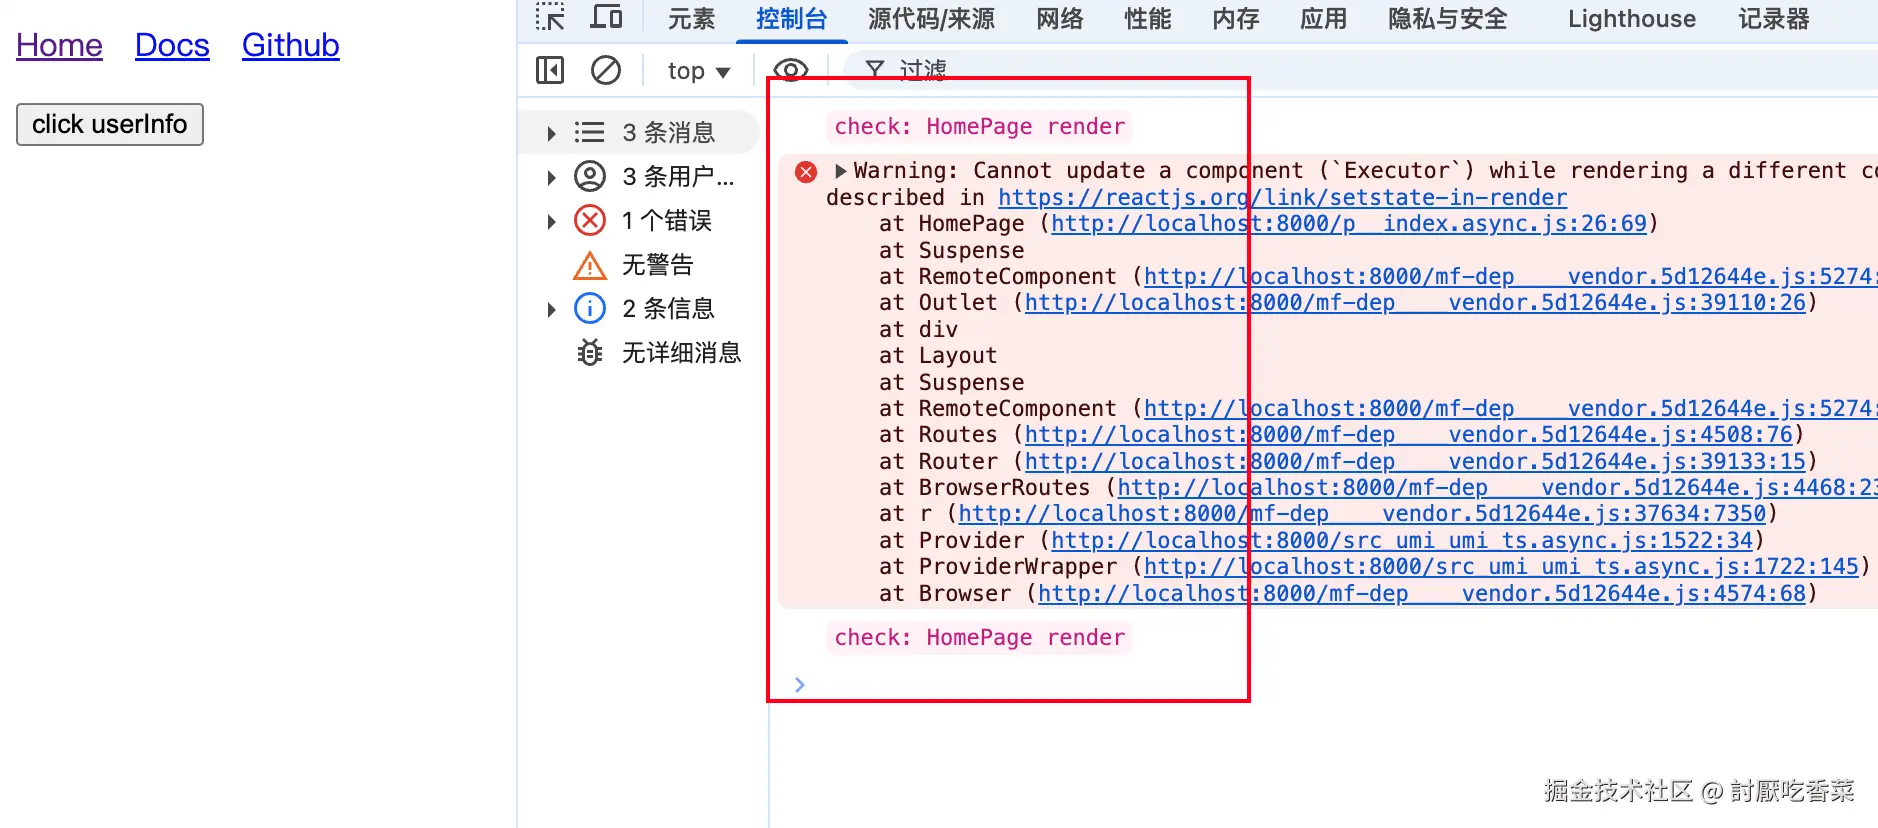Open the r vendor.js:37634:7350 link
Image resolution: width=1878 pixels, height=828 pixels.
click(x=1363, y=513)
